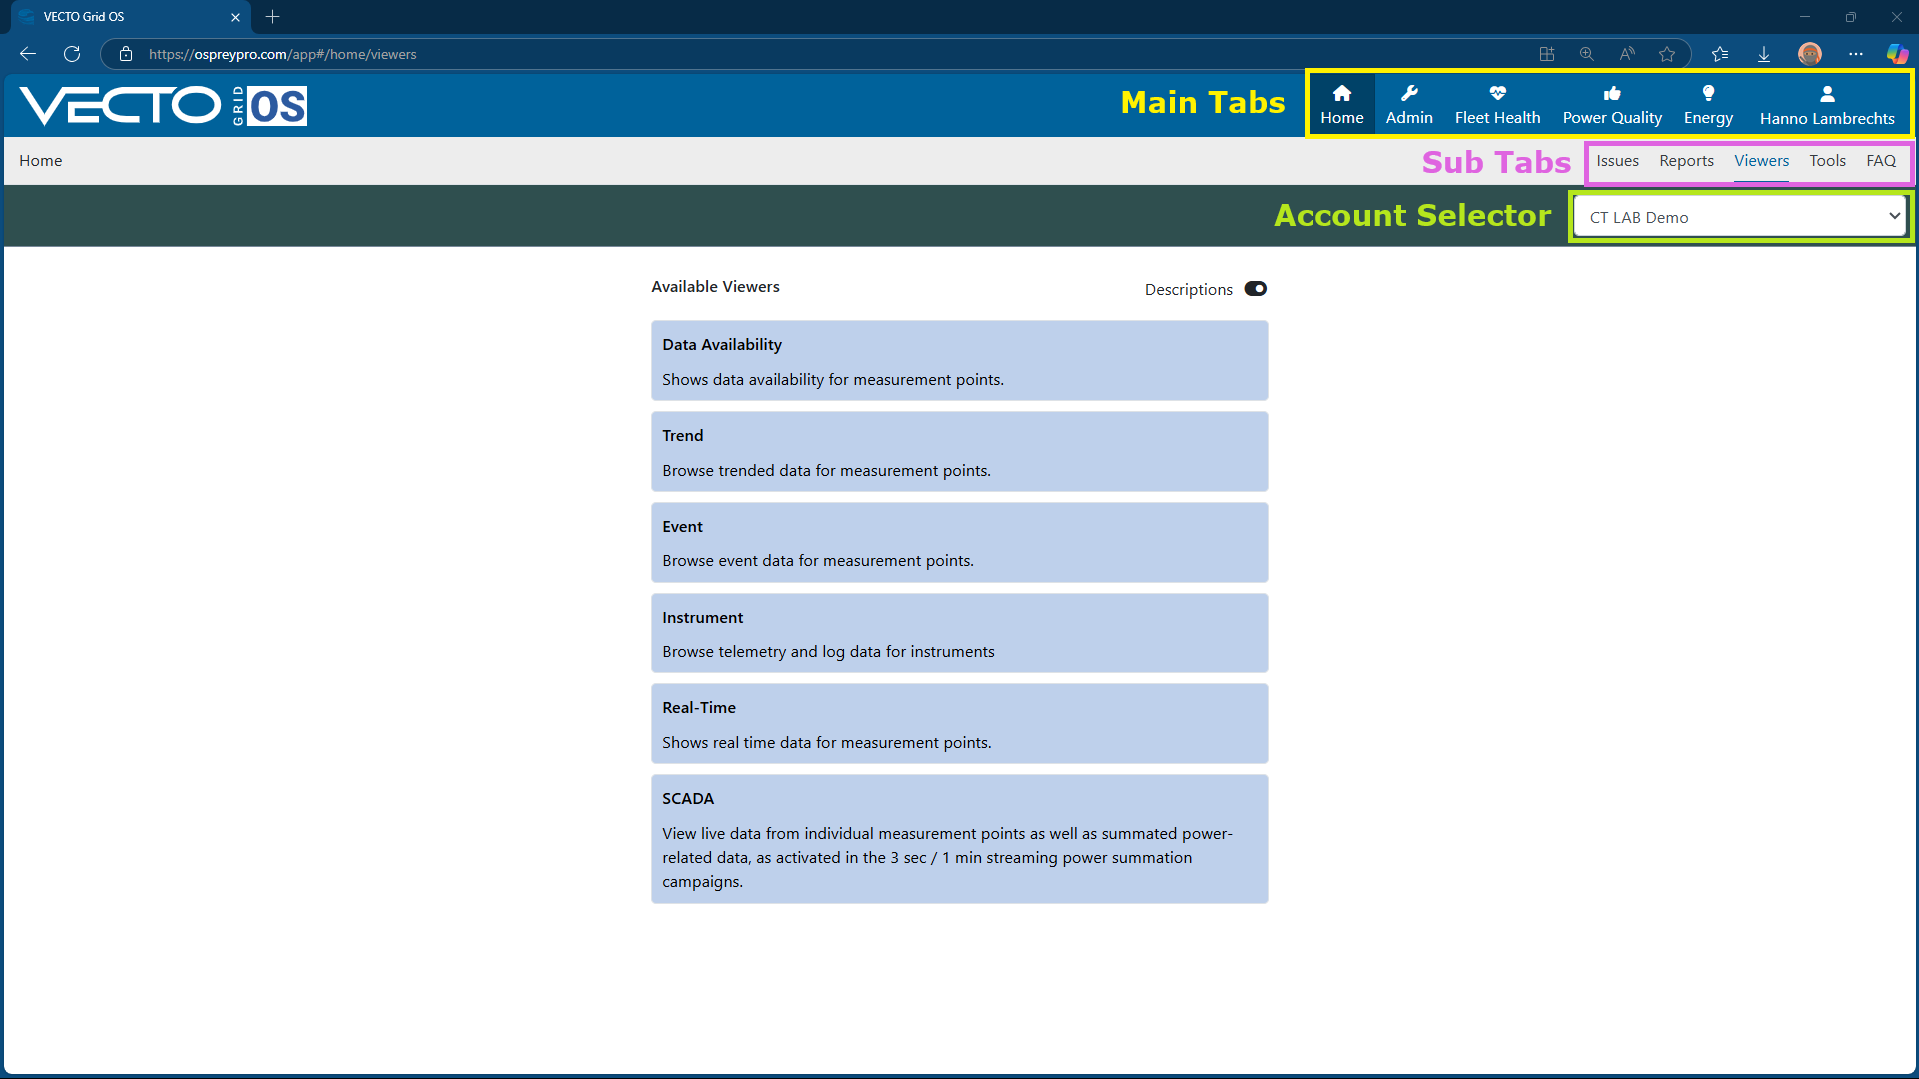This screenshot has width=1919, height=1079.
Task: Open the Instrument viewer card
Action: 959,633
